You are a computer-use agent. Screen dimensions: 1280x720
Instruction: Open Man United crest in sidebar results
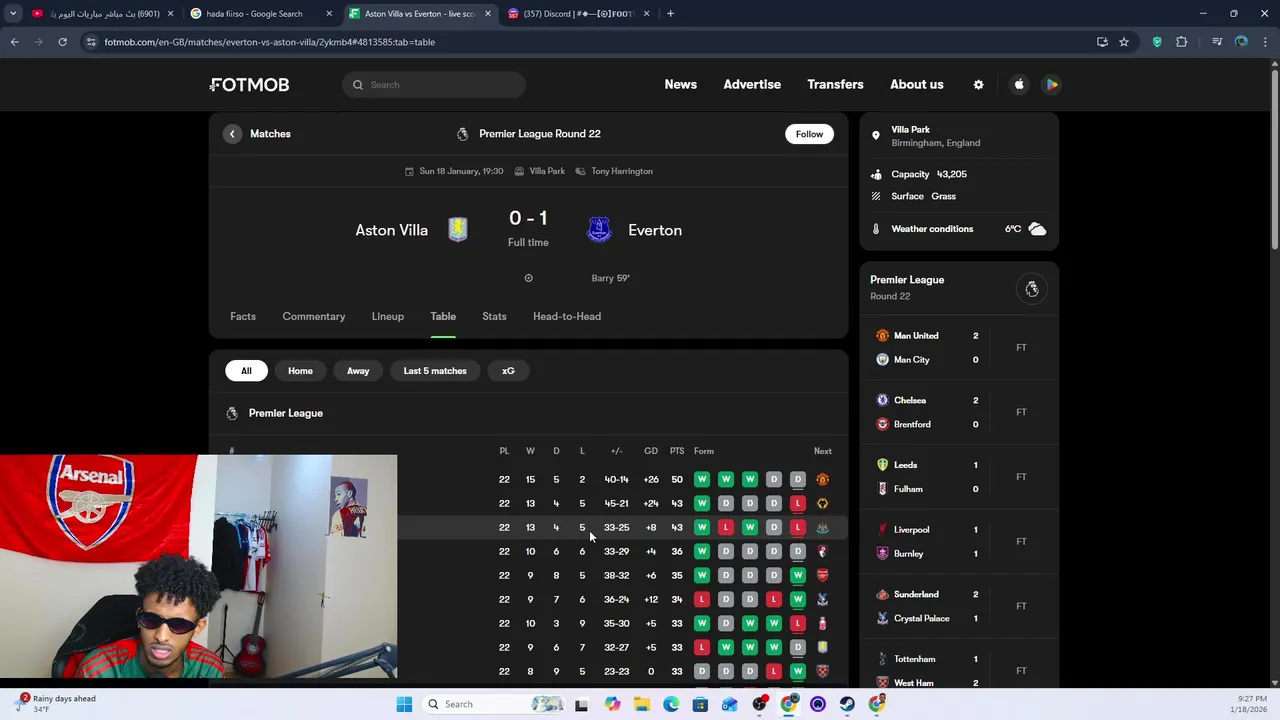click(882, 336)
